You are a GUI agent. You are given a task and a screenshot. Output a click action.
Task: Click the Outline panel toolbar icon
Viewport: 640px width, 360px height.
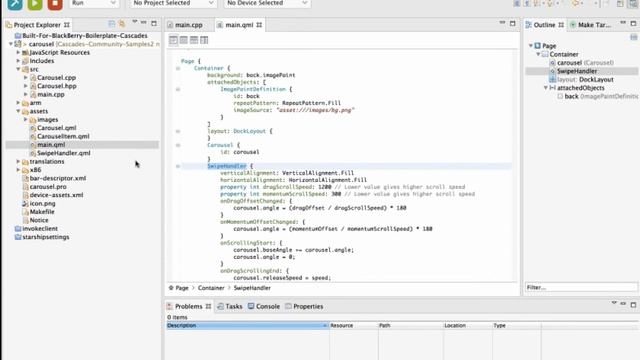pyautogui.click(x=633, y=37)
